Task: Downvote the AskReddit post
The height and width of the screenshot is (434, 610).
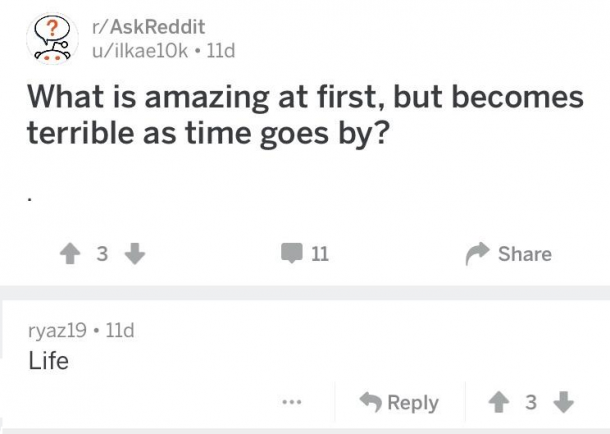Action: coord(132,254)
